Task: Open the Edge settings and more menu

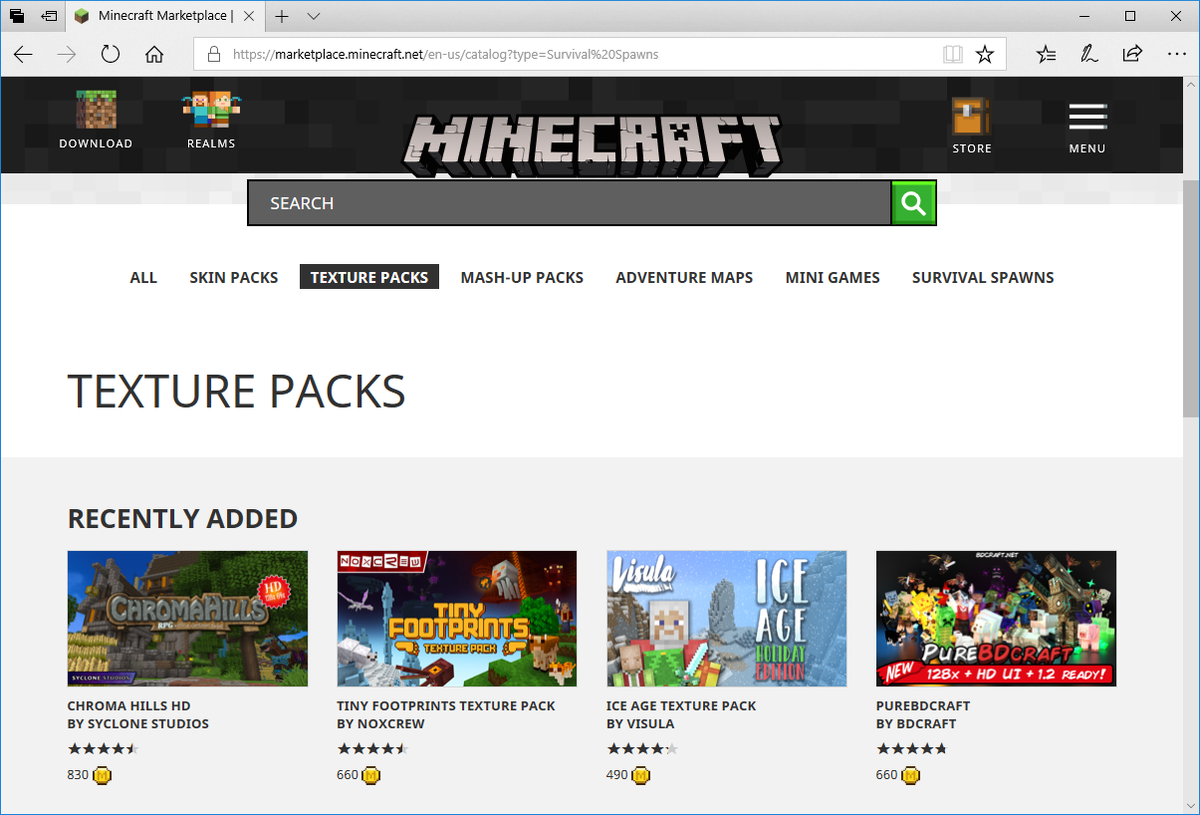Action: click(1176, 54)
